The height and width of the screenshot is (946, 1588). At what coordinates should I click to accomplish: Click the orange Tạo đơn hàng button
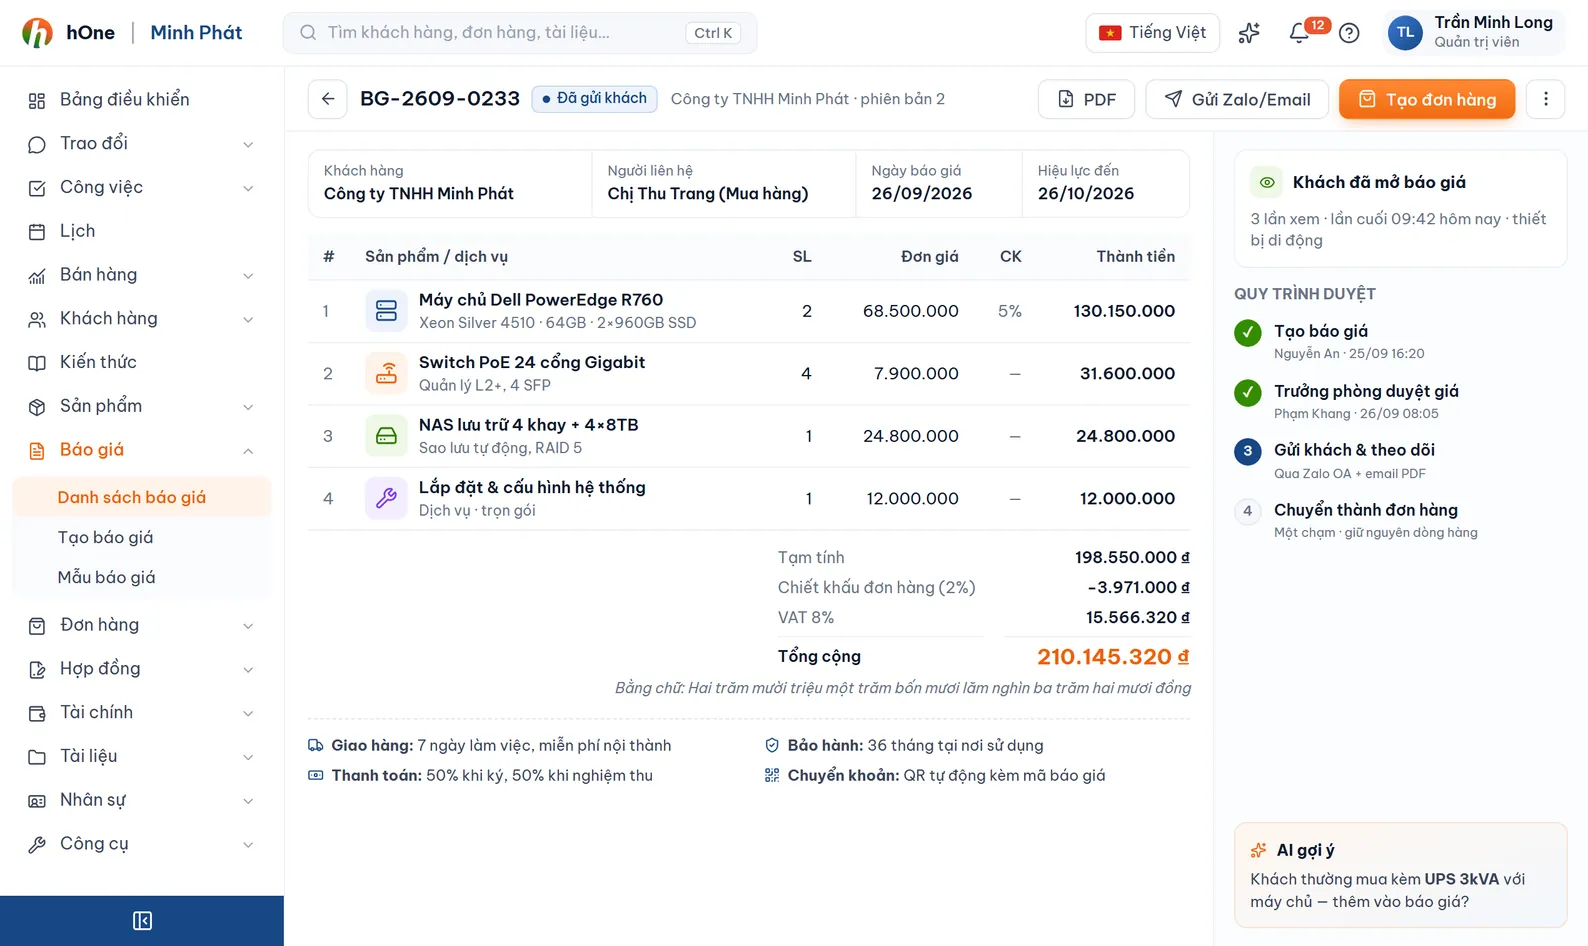[1427, 99]
